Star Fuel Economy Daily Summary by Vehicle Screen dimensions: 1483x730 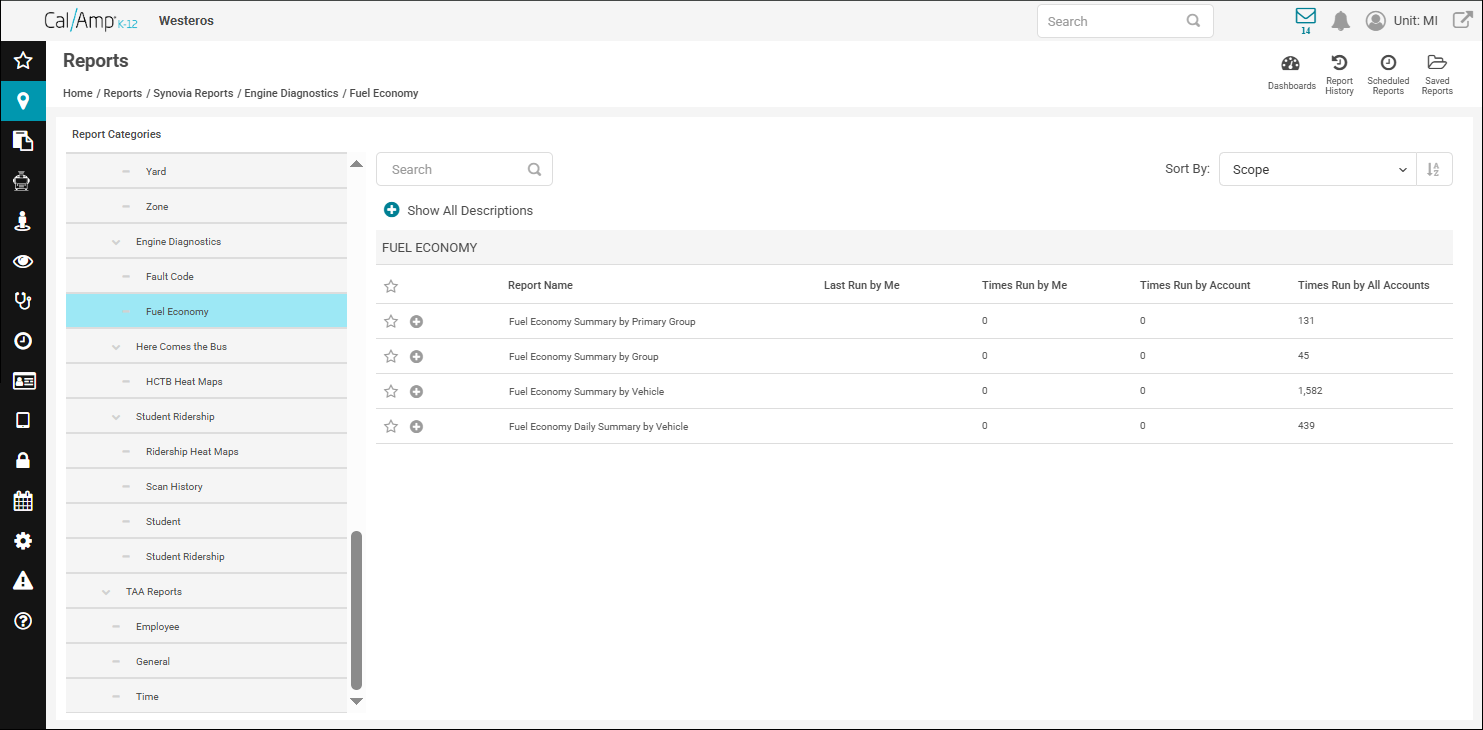tap(391, 426)
